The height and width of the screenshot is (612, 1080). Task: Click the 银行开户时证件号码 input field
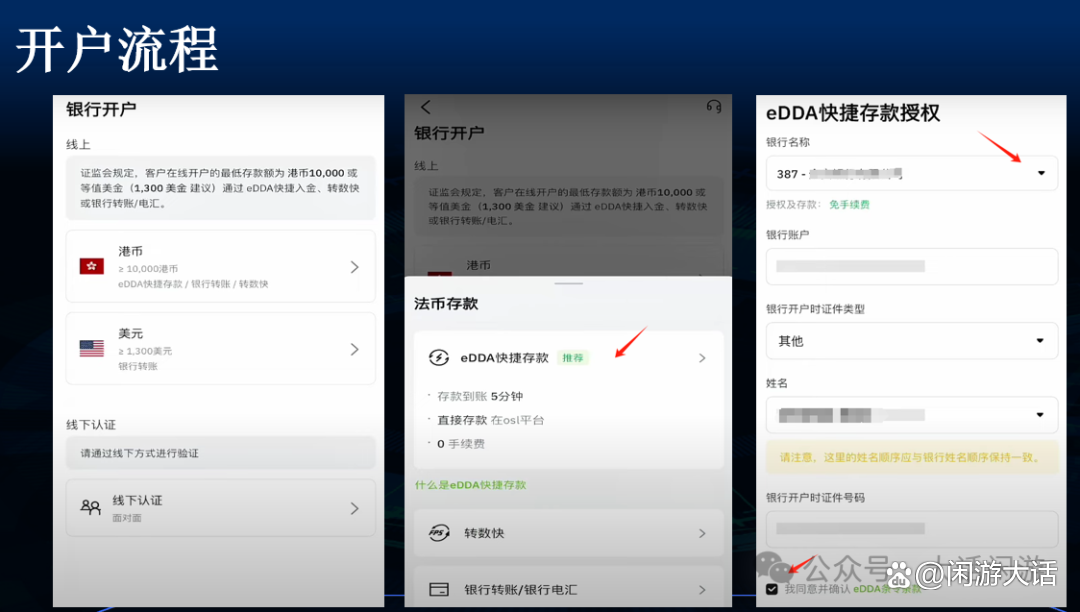pyautogui.click(x=912, y=529)
